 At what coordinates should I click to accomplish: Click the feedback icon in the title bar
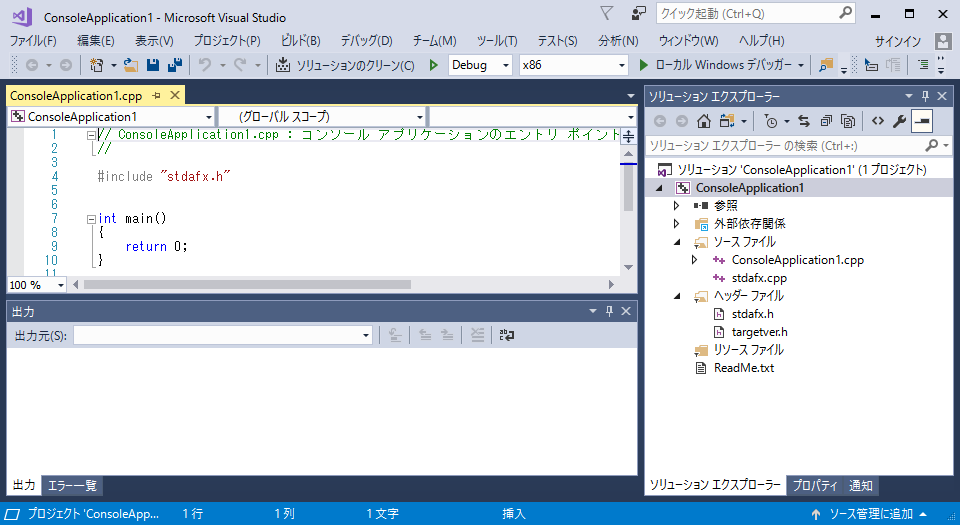coord(639,13)
